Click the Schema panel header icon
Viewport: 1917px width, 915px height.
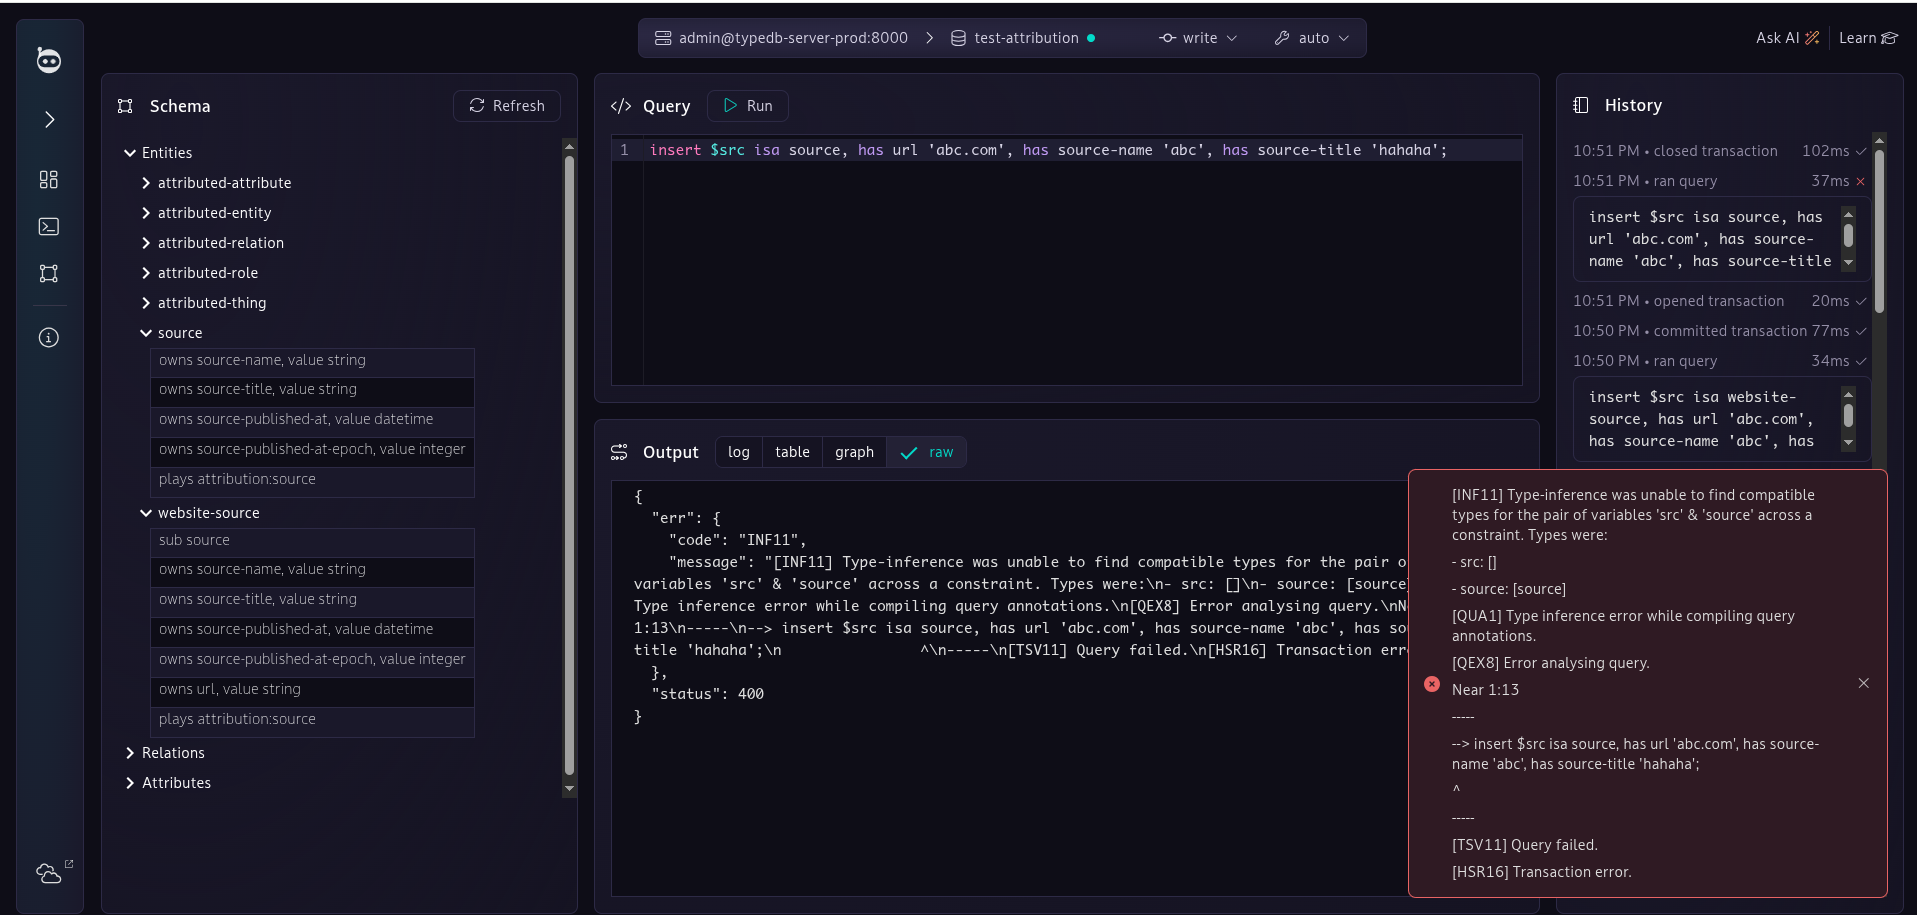coord(125,106)
